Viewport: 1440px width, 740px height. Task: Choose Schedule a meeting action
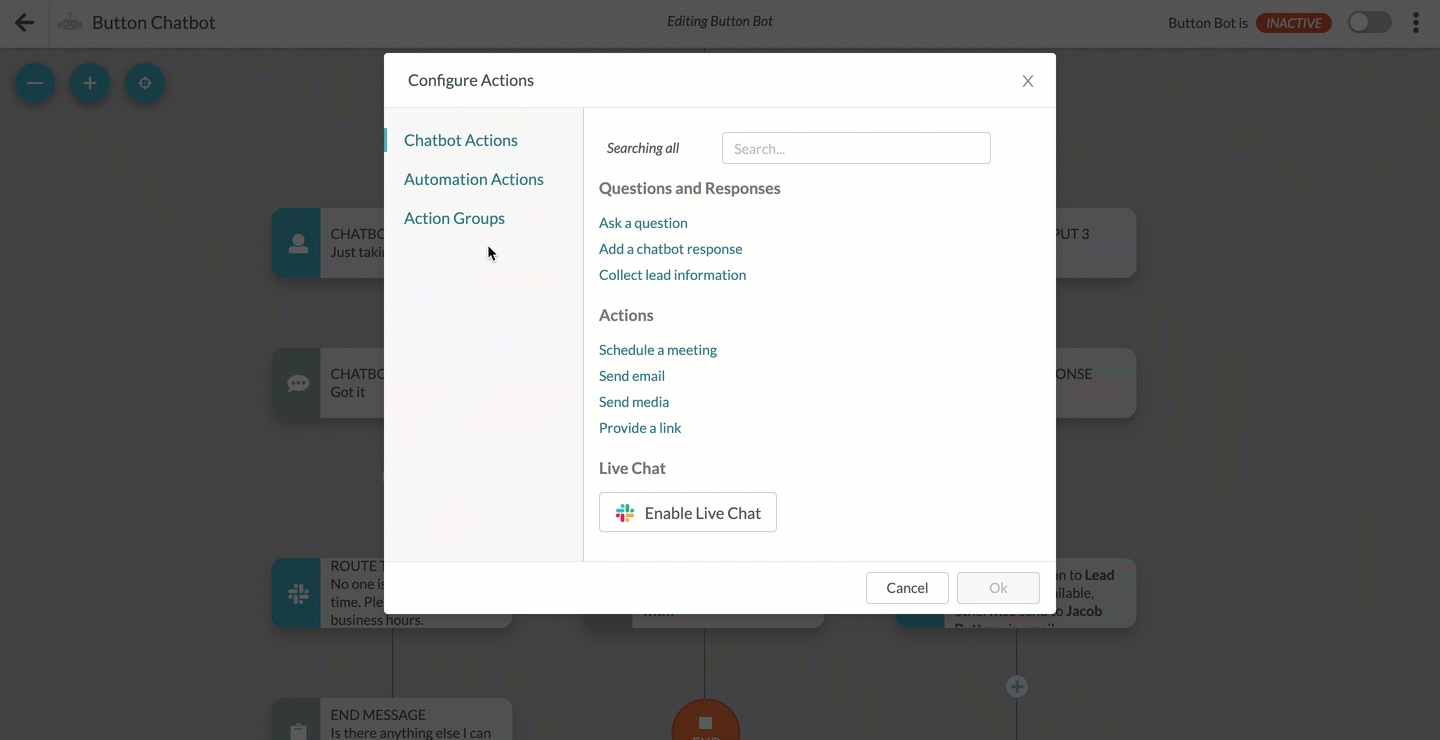tap(658, 350)
